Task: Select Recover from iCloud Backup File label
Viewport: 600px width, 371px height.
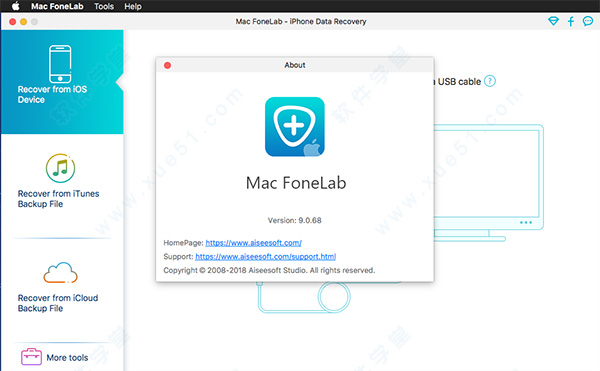Action: coord(58,303)
